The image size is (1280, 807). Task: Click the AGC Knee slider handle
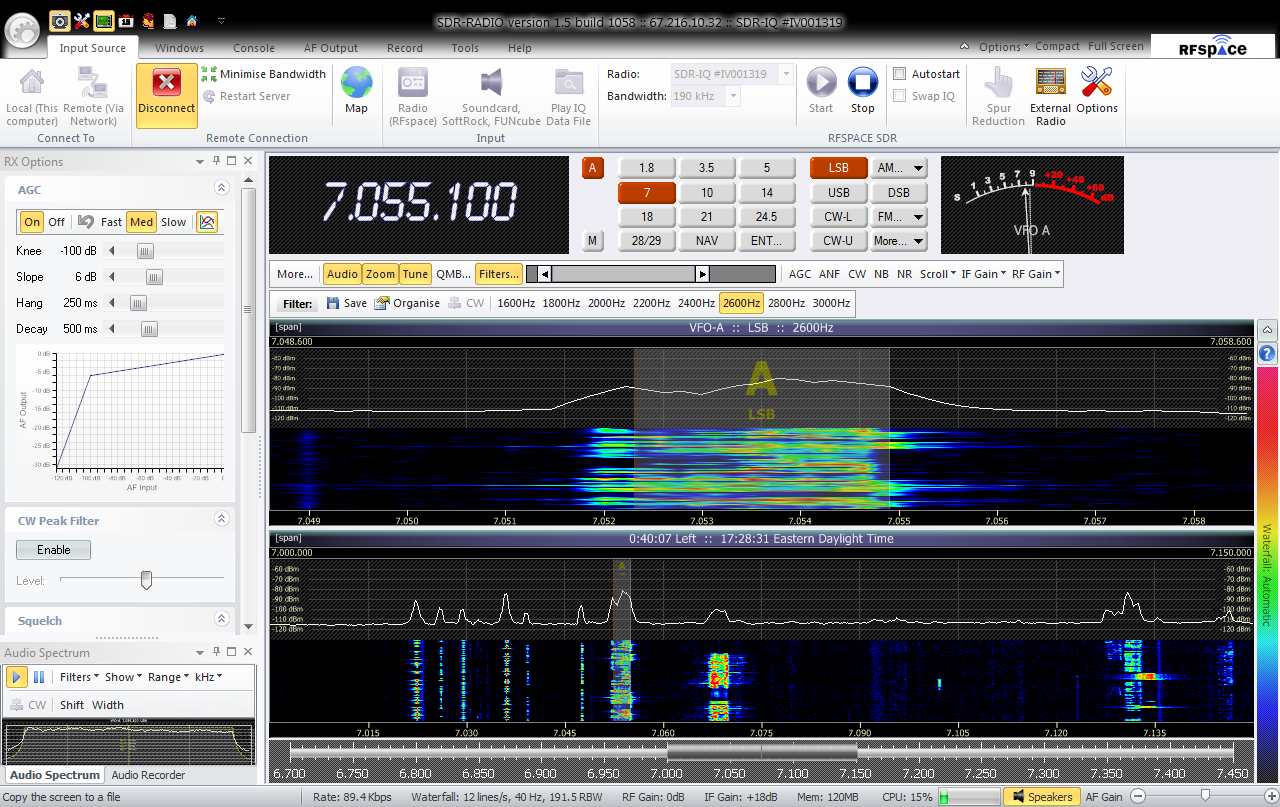[145, 251]
